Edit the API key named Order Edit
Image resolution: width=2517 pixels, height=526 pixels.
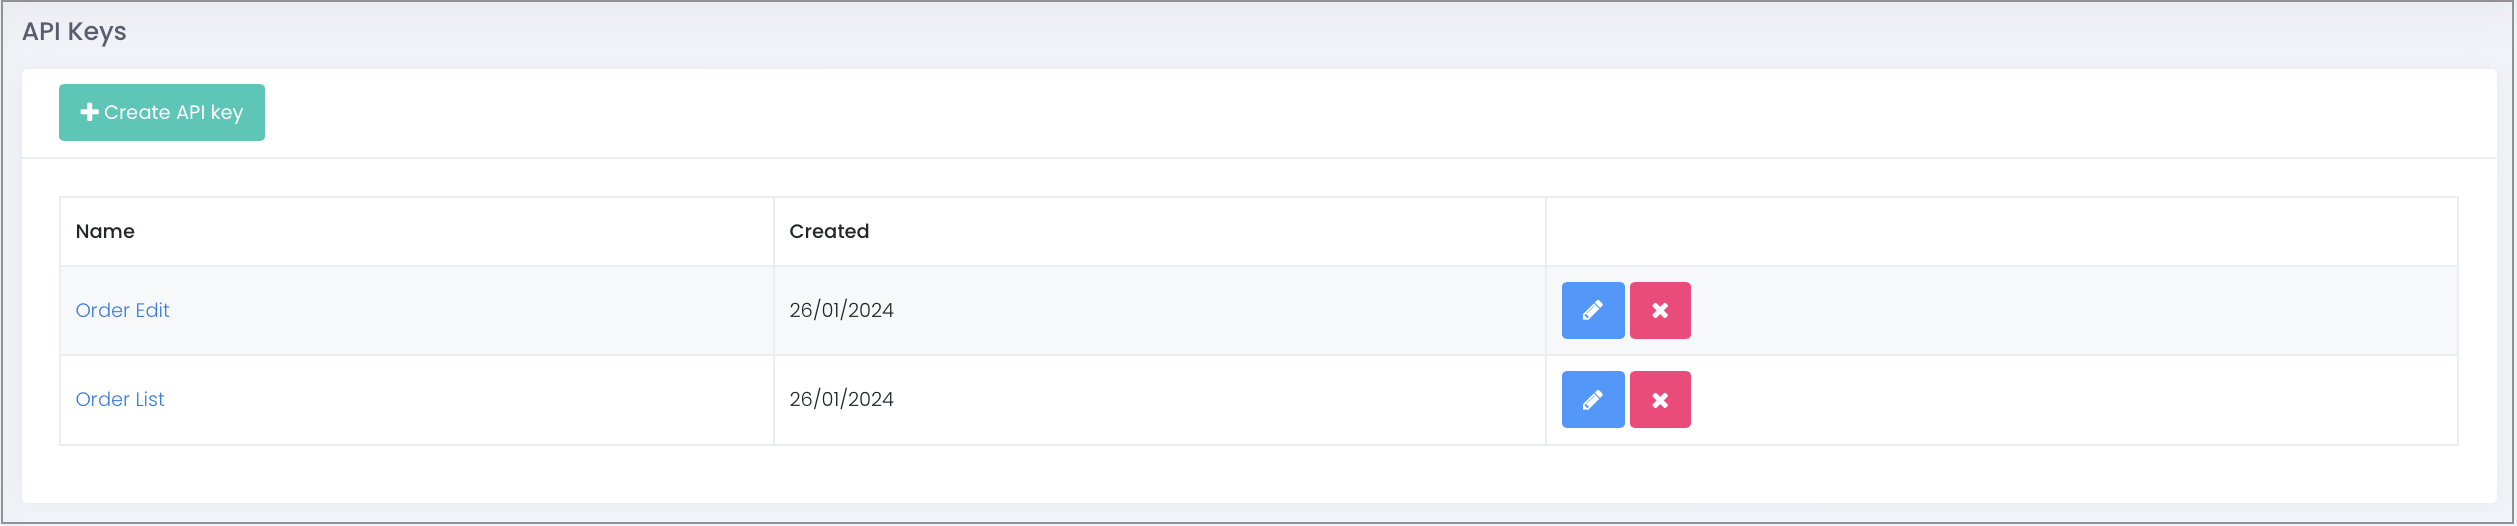[x=1592, y=311]
